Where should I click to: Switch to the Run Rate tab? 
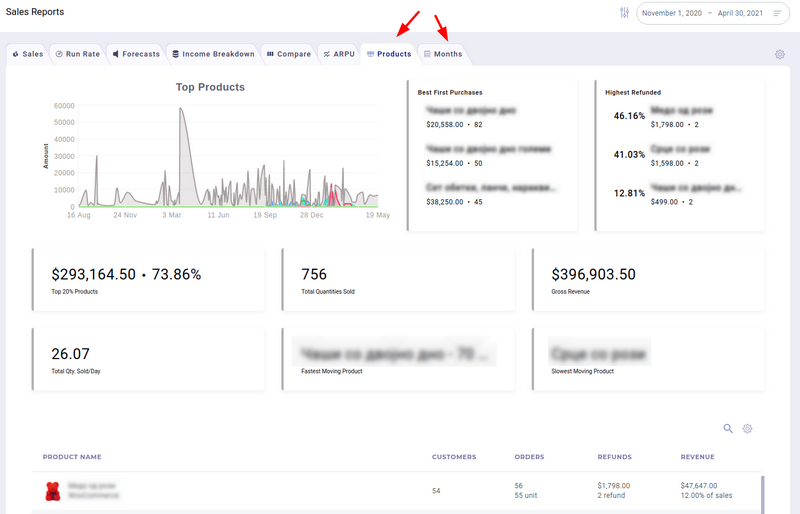(x=78, y=54)
